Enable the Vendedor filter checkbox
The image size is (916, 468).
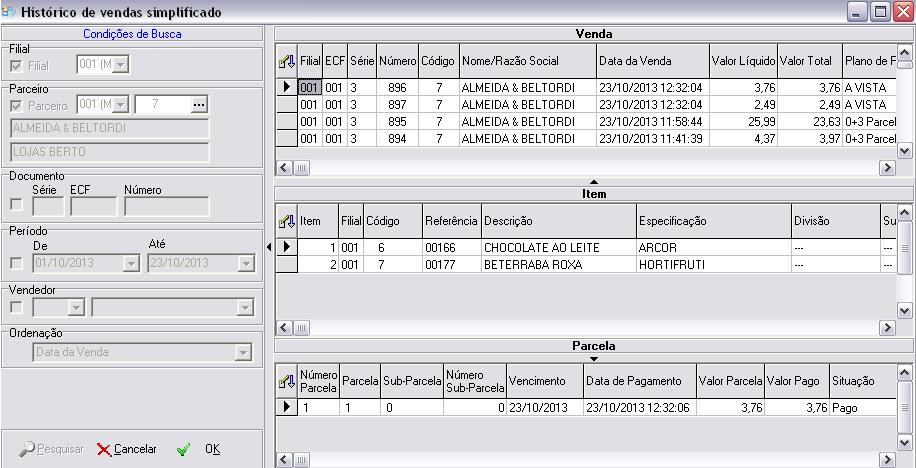16,307
